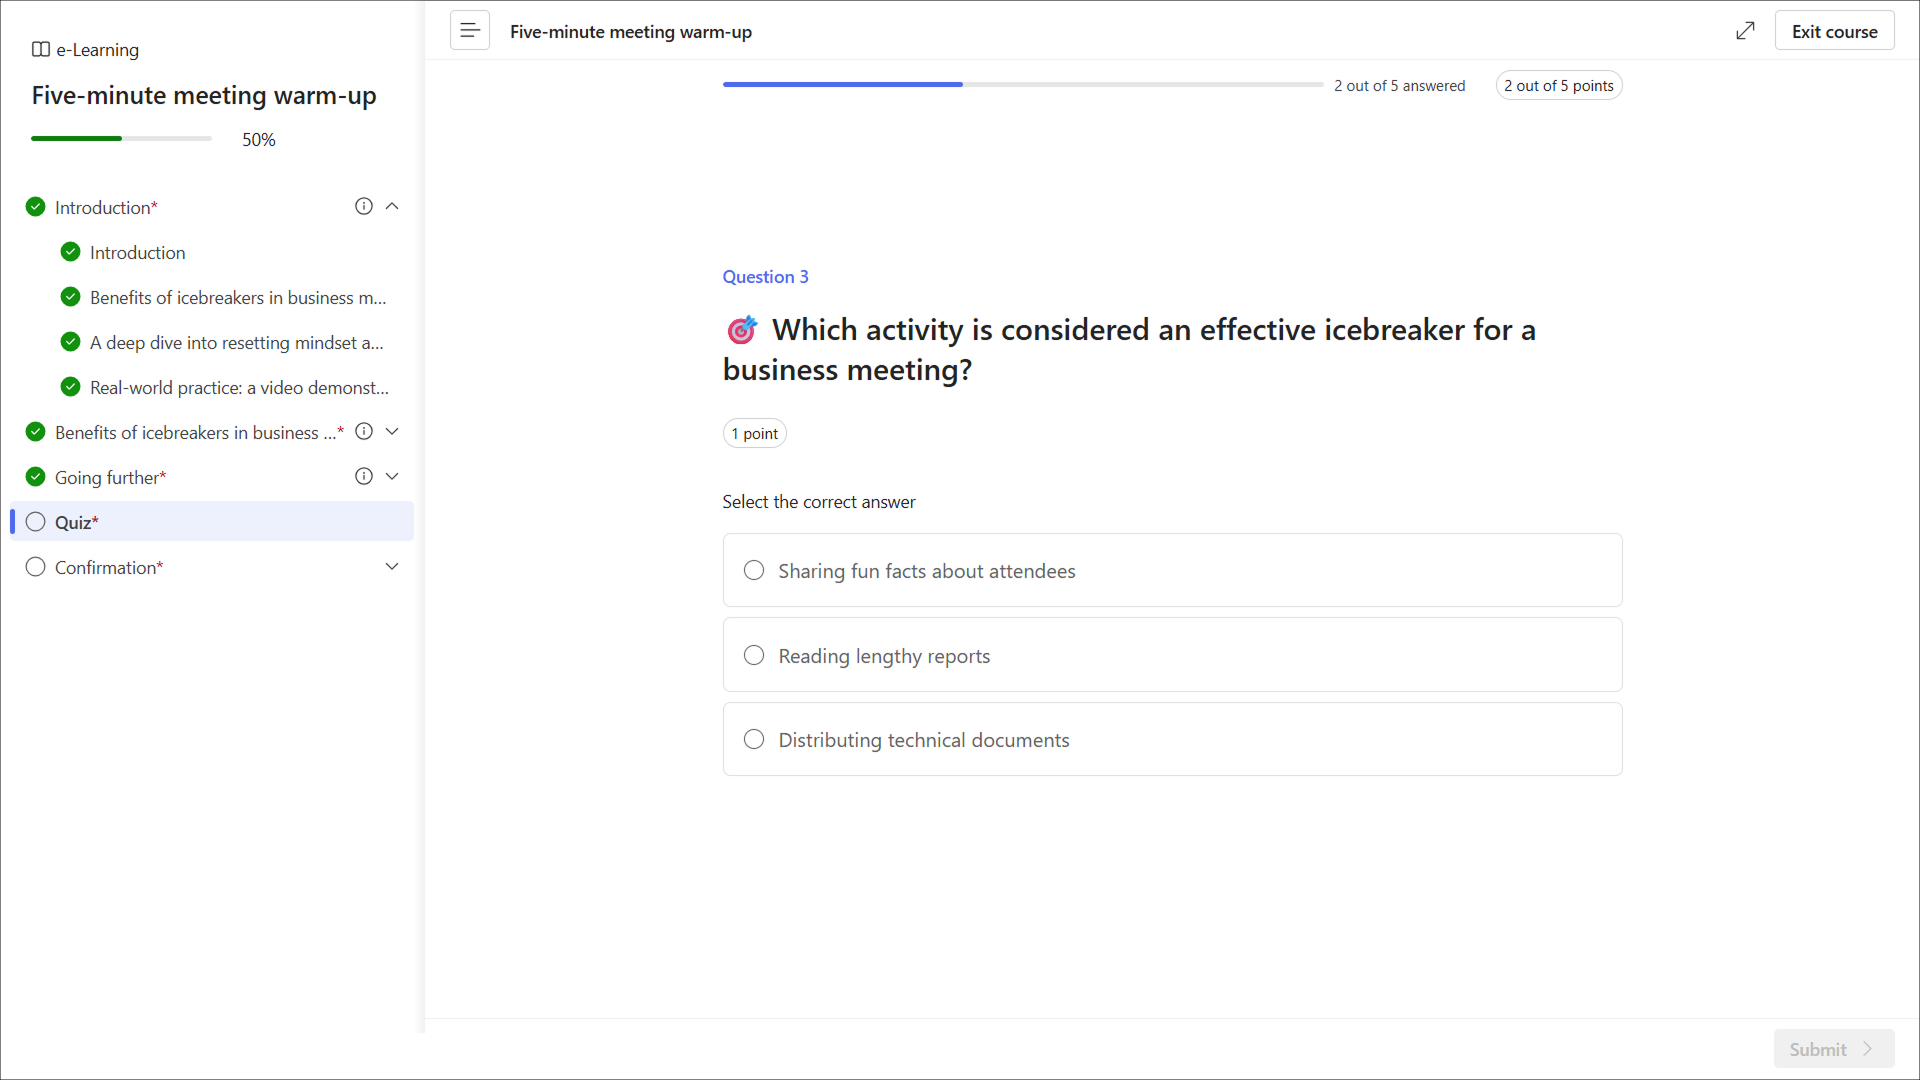Click the quiz answered progress bar

pyautogui.click(x=1022, y=85)
